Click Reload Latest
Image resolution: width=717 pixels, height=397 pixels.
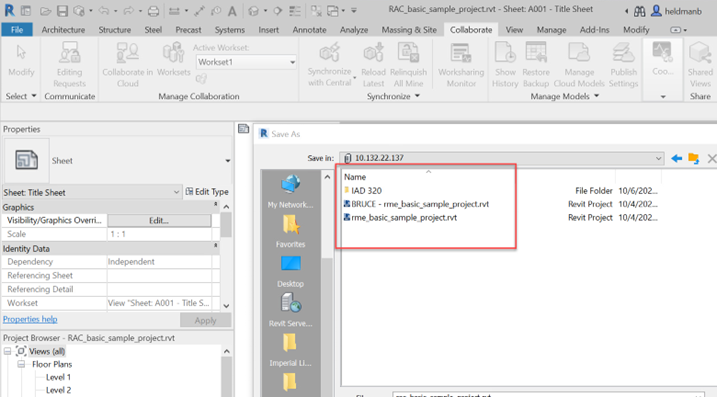[374, 64]
